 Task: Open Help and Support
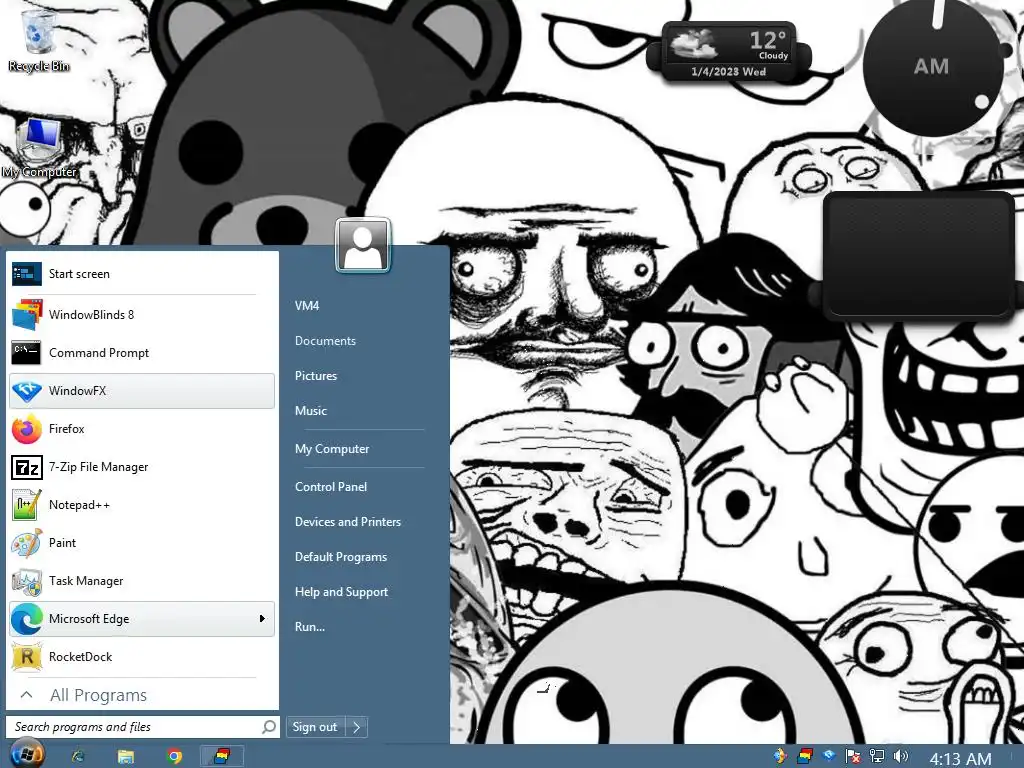[342, 592]
